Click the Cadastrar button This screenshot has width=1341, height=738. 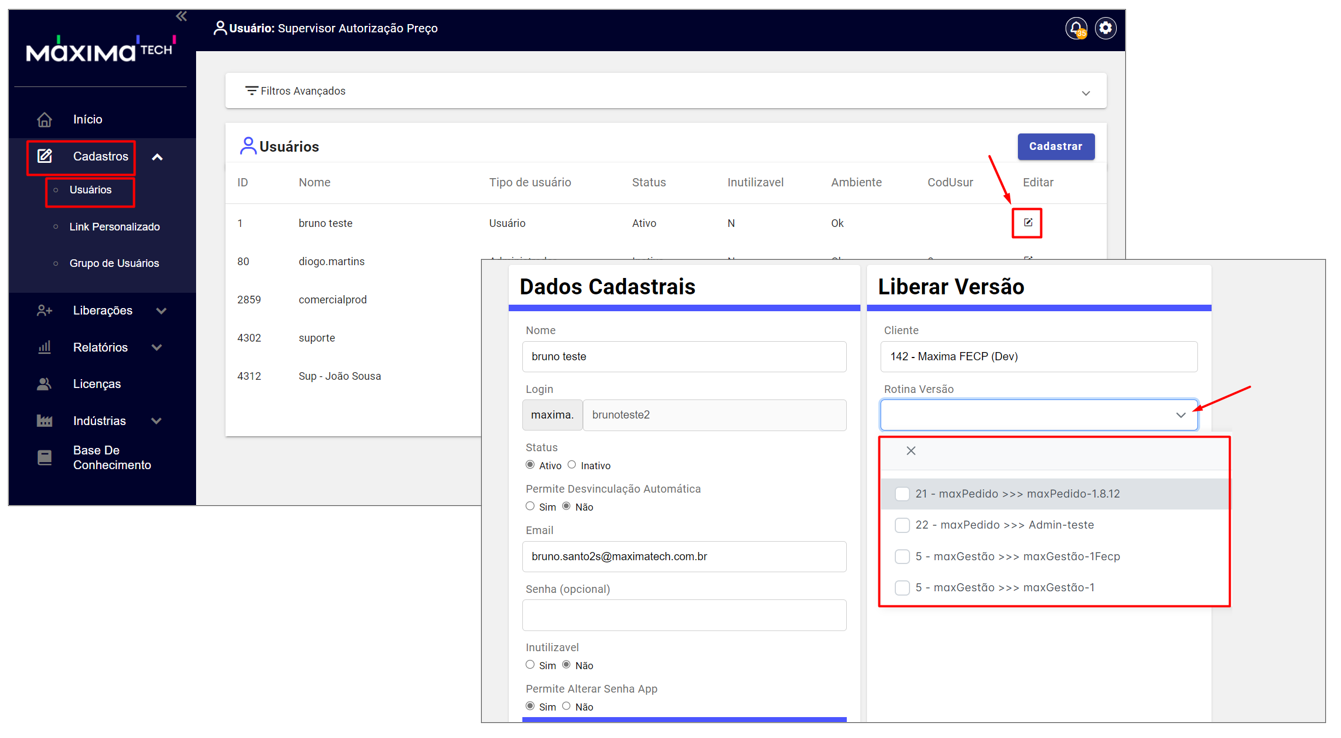pyautogui.click(x=1055, y=147)
